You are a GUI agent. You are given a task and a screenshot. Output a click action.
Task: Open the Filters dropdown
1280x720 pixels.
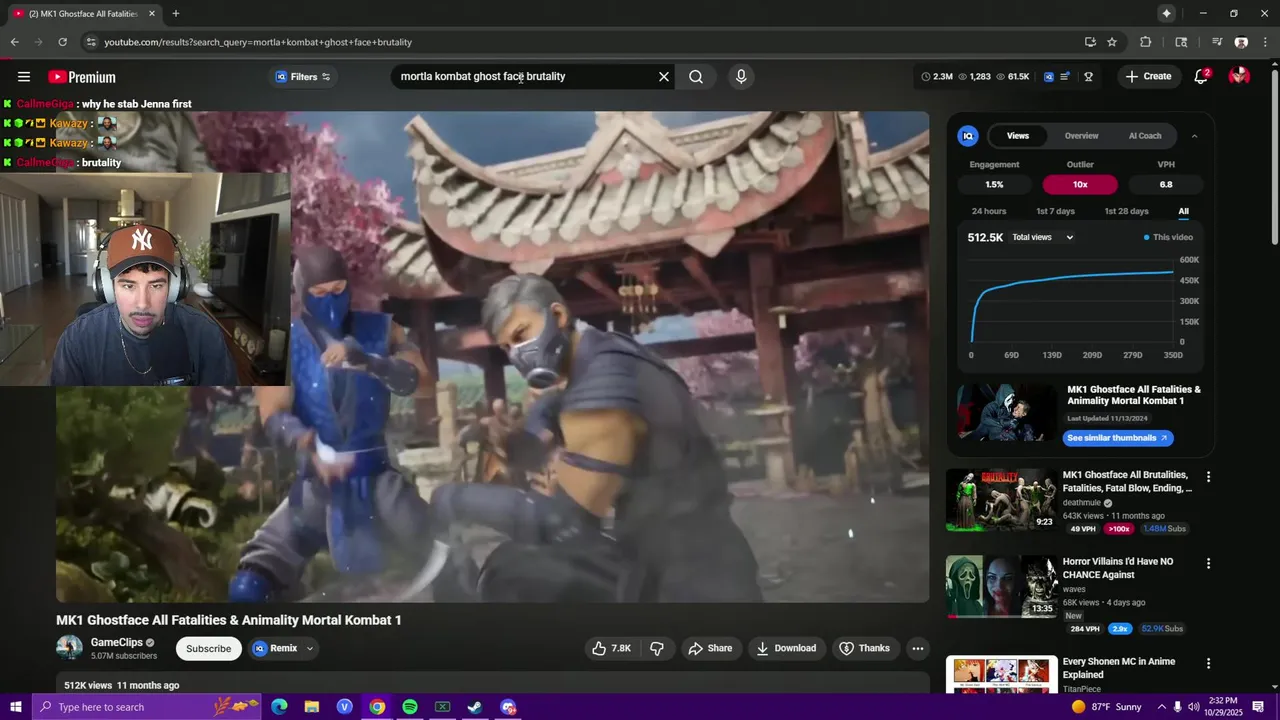pos(303,77)
